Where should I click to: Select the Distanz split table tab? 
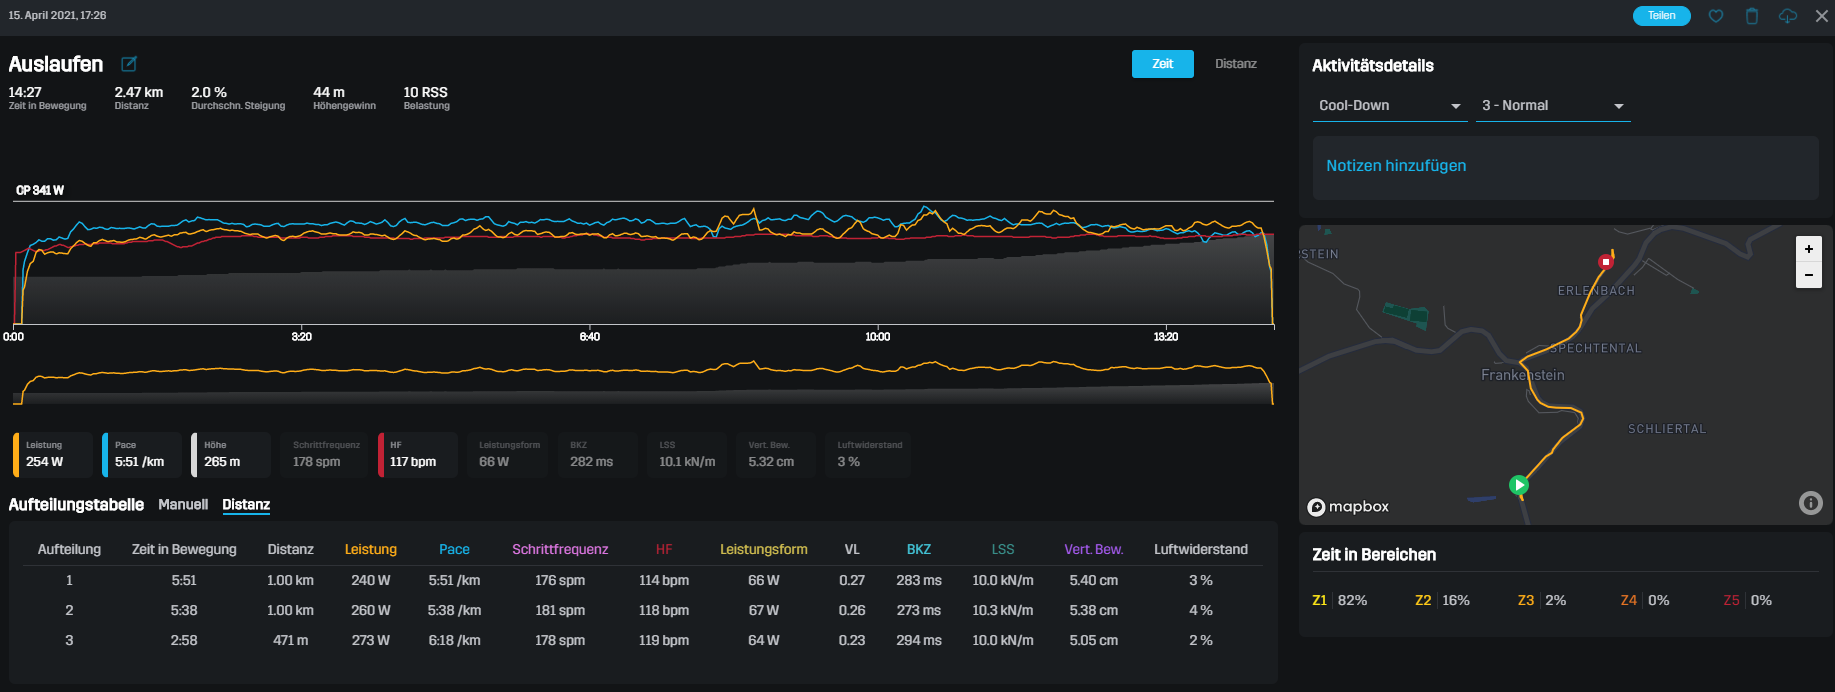click(246, 505)
